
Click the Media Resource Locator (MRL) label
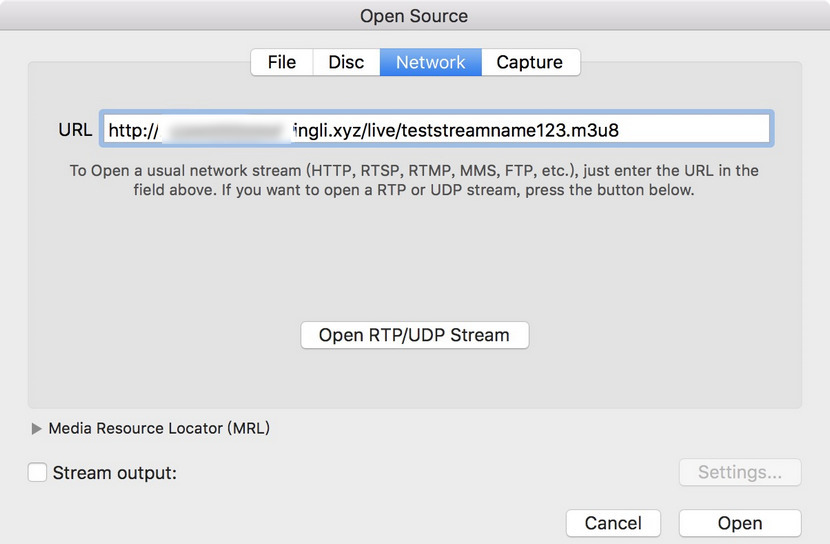tap(159, 428)
